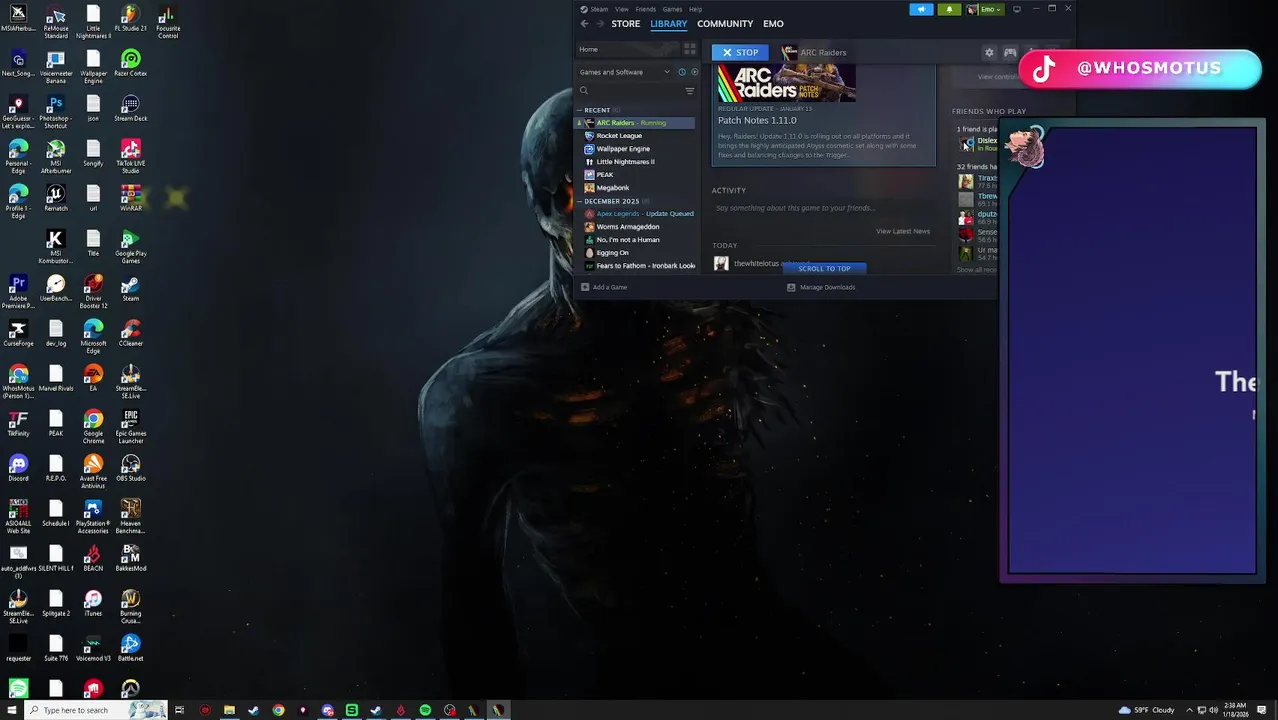The image size is (1278, 720).
Task: Open the Steam announcements megaphone icon
Action: pos(921,9)
